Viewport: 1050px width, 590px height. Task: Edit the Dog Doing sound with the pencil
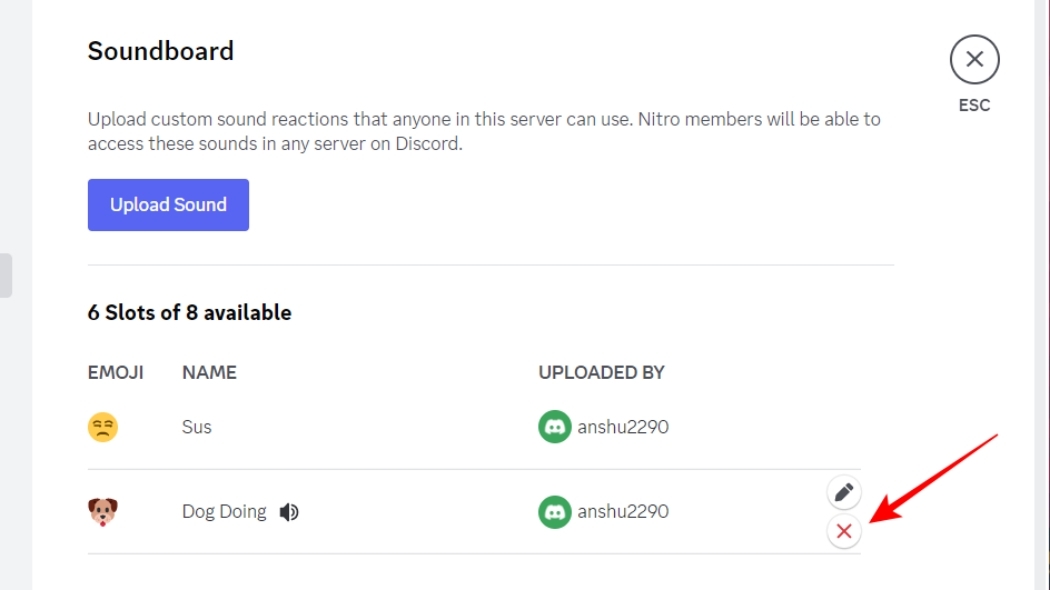point(843,491)
